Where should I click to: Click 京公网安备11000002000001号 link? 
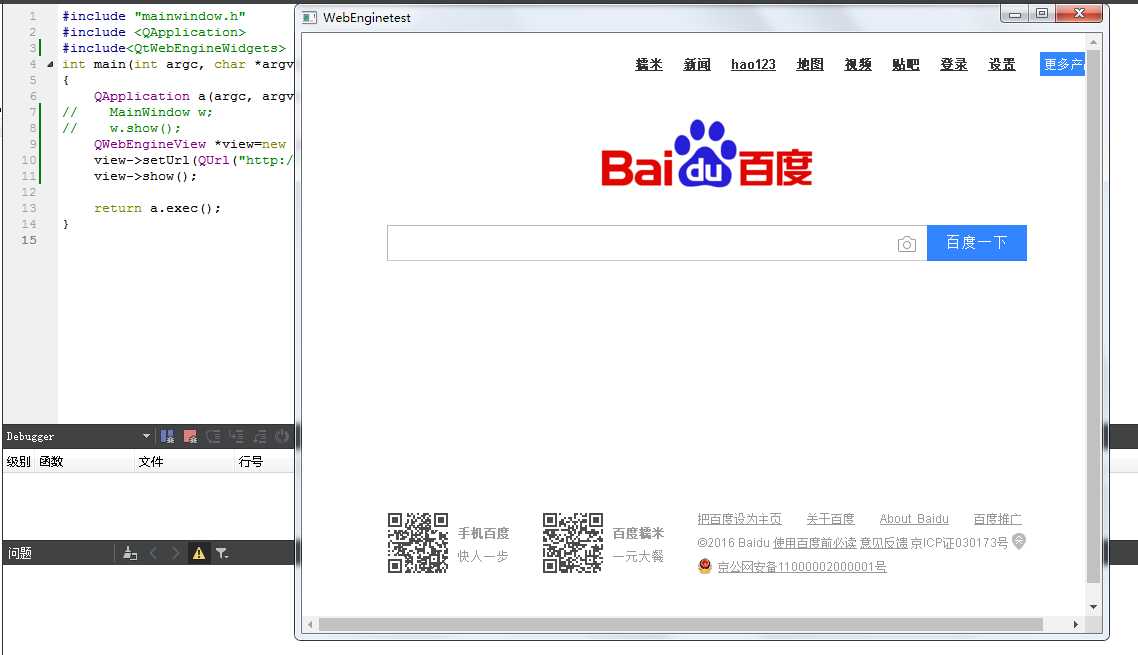click(x=802, y=566)
